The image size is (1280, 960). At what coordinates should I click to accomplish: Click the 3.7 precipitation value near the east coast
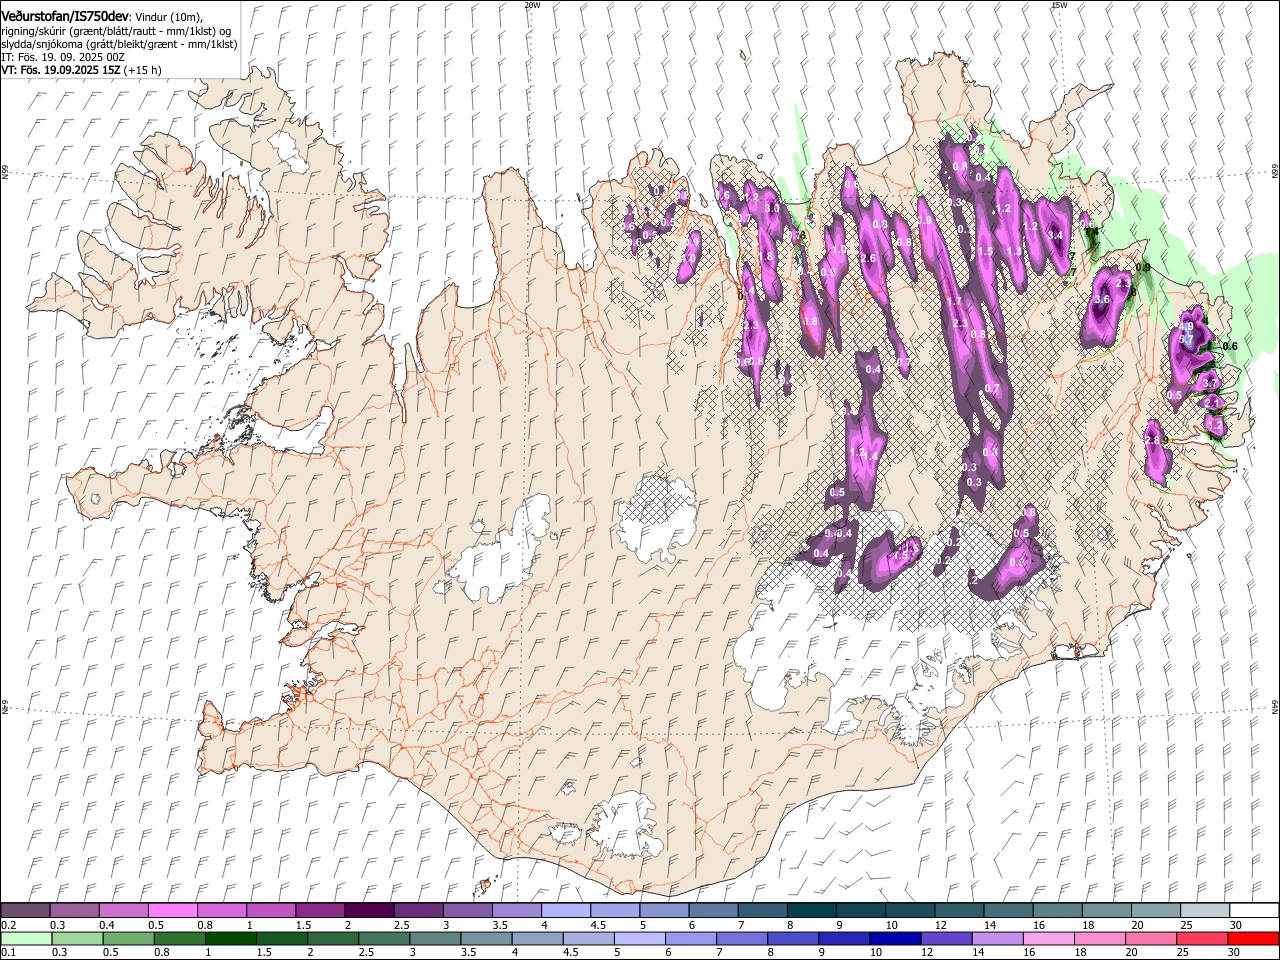[x=1210, y=383]
